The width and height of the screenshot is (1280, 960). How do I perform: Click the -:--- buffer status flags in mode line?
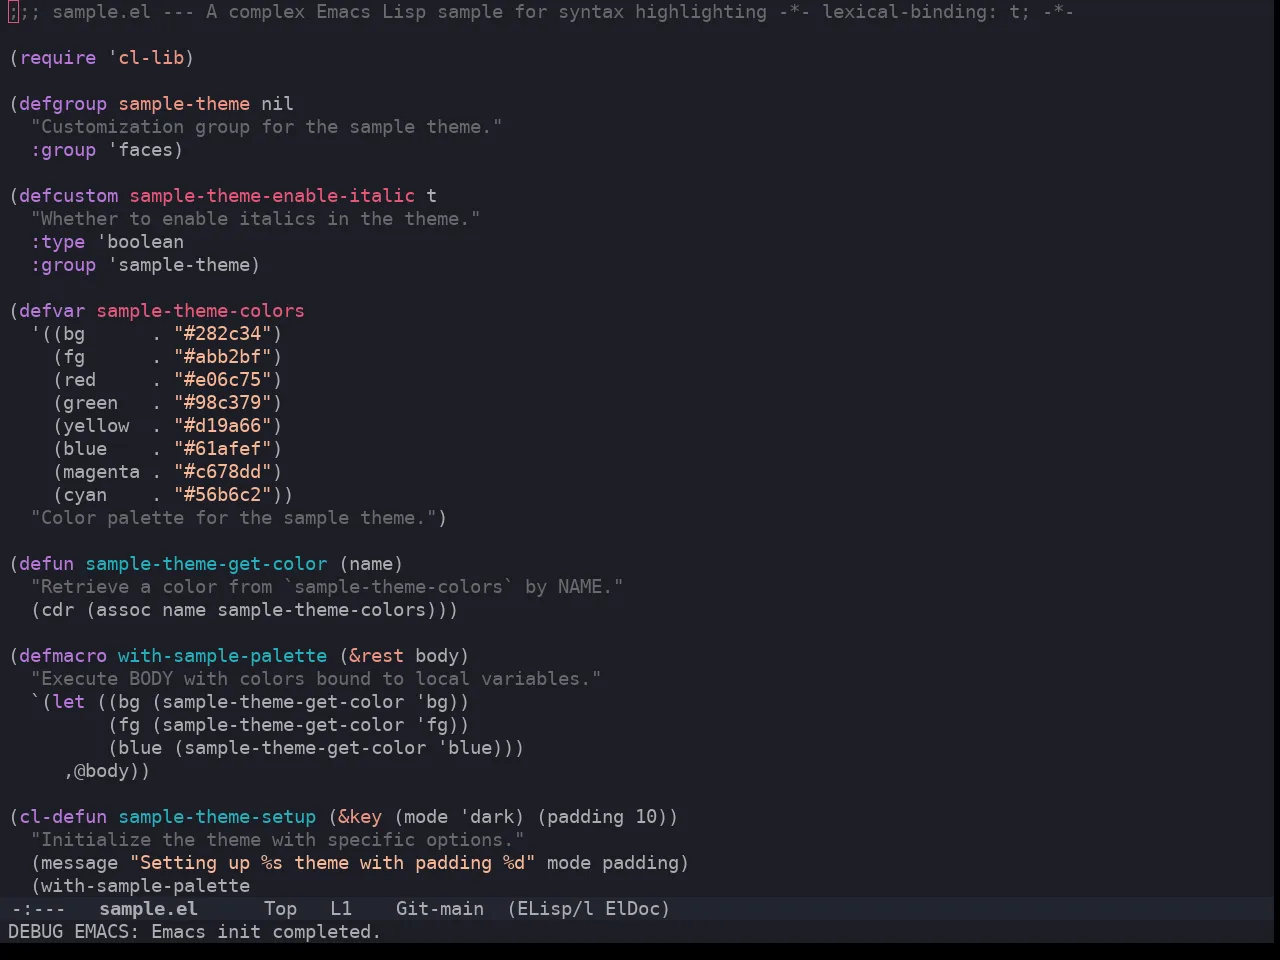coord(38,909)
